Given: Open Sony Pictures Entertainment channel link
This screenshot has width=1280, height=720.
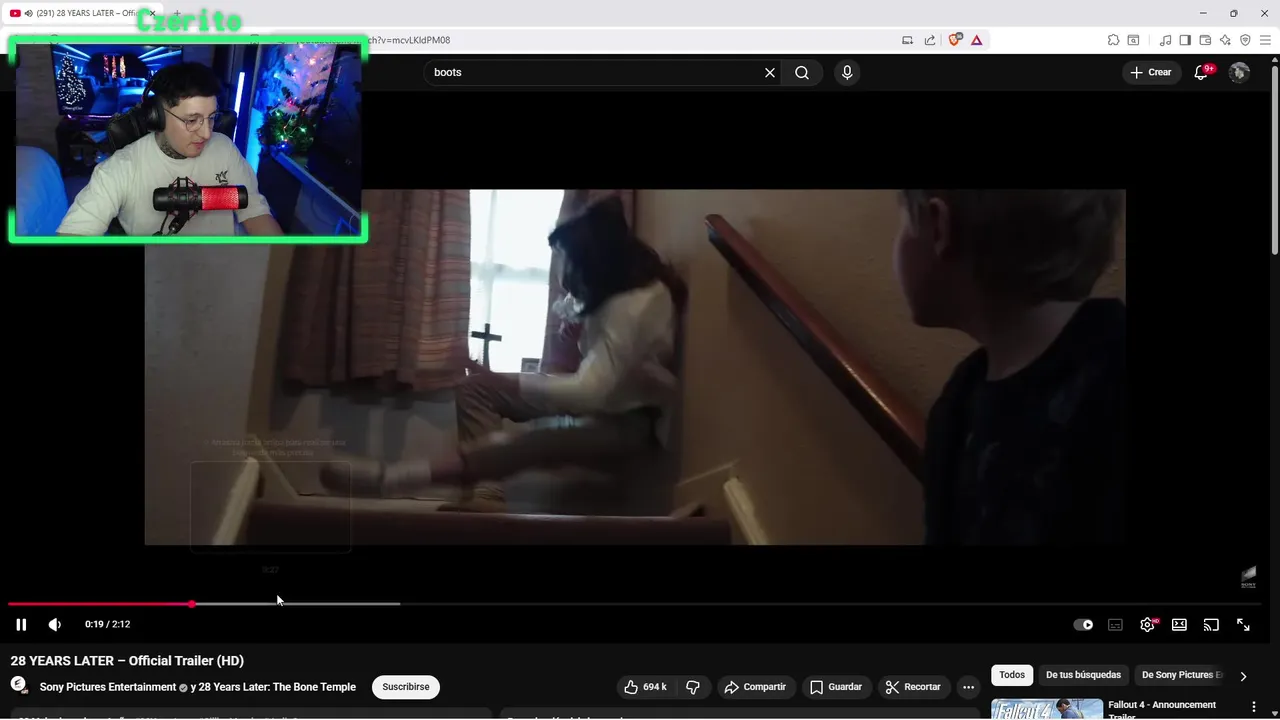Looking at the screenshot, I should pyautogui.click(x=107, y=687).
